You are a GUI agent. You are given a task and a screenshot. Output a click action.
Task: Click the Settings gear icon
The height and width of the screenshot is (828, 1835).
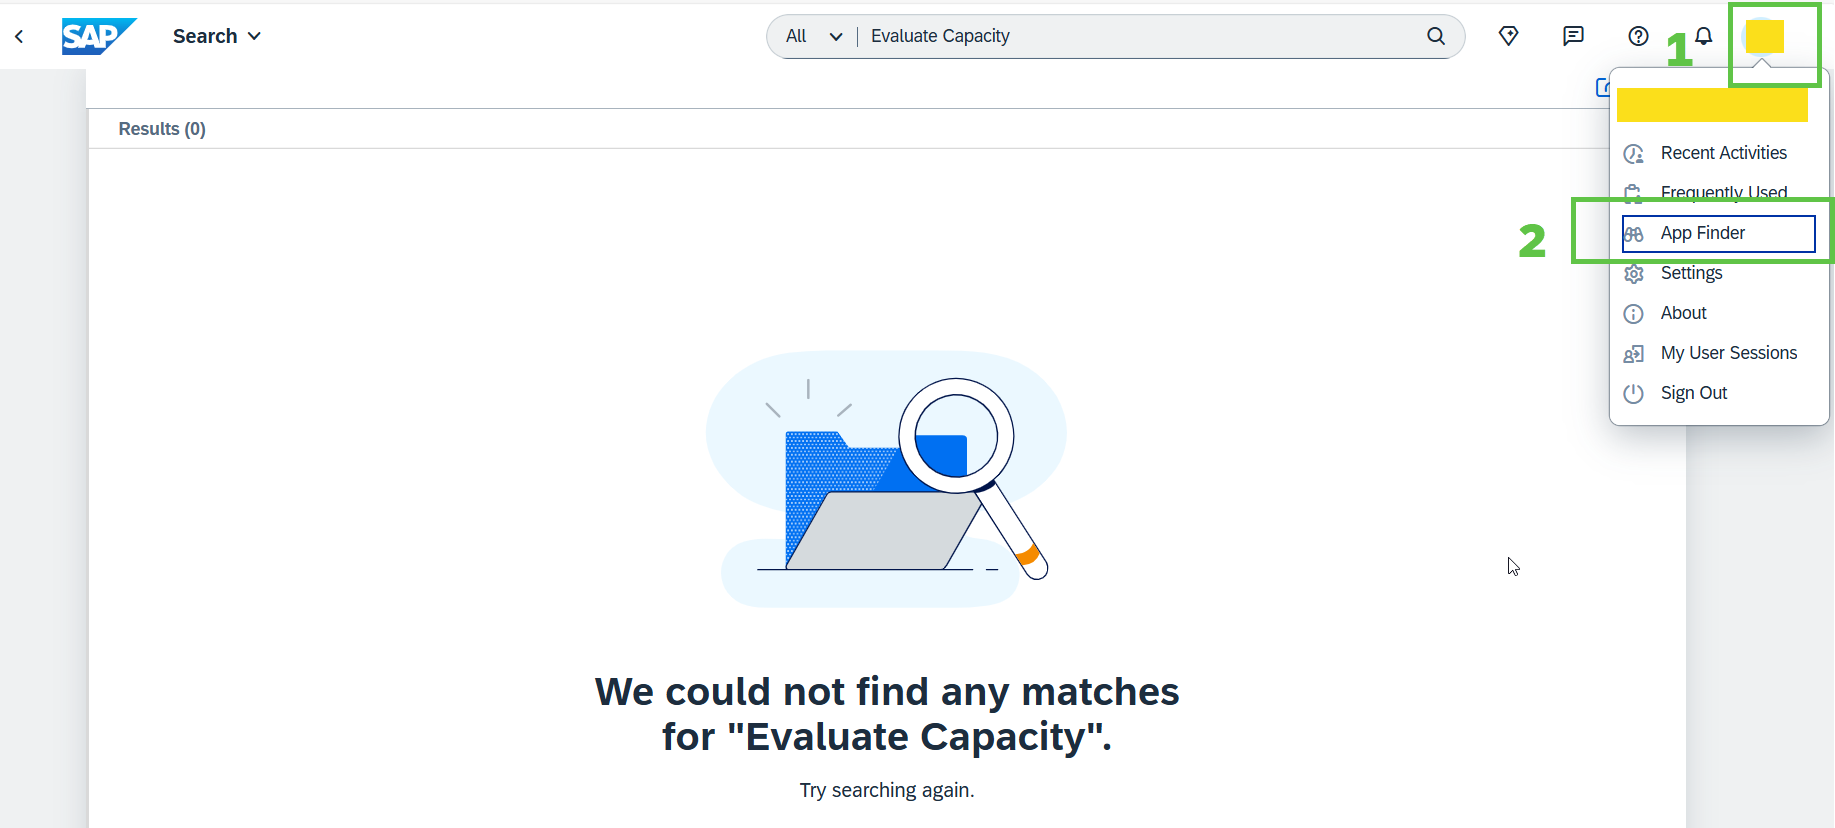coord(1634,273)
